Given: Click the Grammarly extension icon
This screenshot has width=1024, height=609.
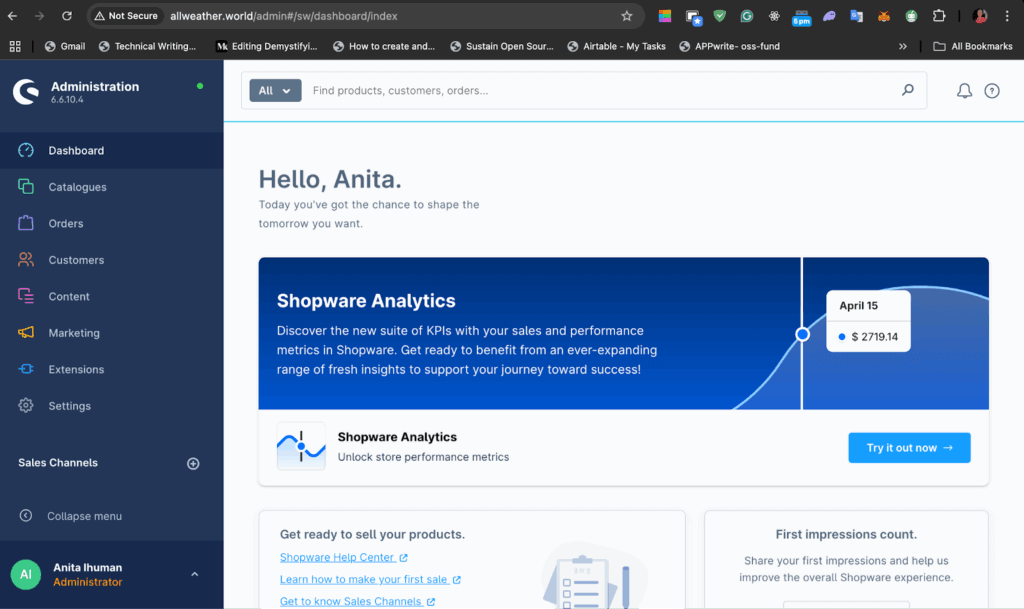Looking at the screenshot, I should click(x=746, y=16).
